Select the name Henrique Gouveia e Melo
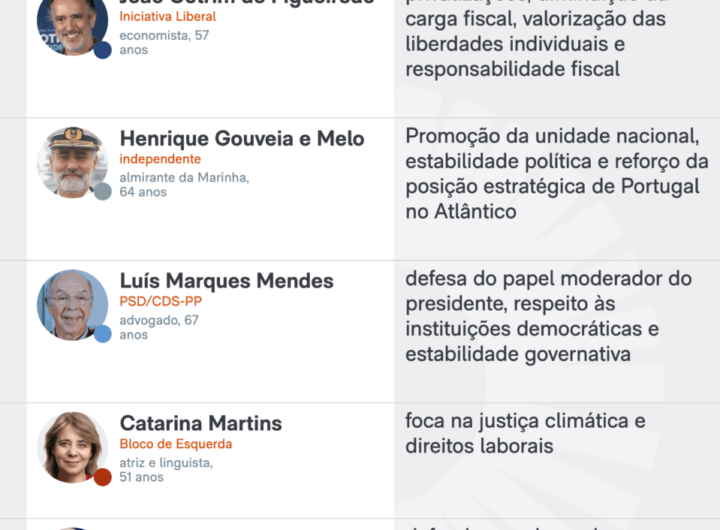720x530 pixels. [242, 138]
